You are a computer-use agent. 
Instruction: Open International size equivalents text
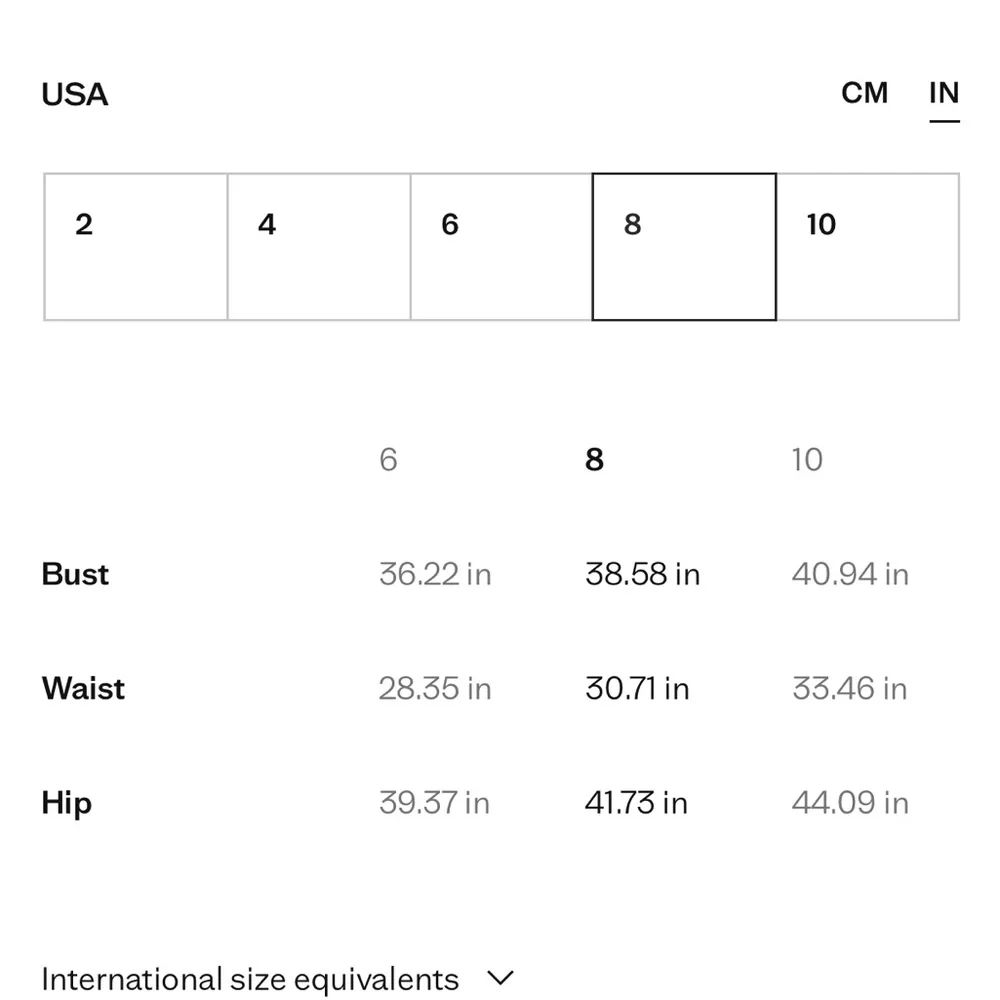[x=250, y=980]
